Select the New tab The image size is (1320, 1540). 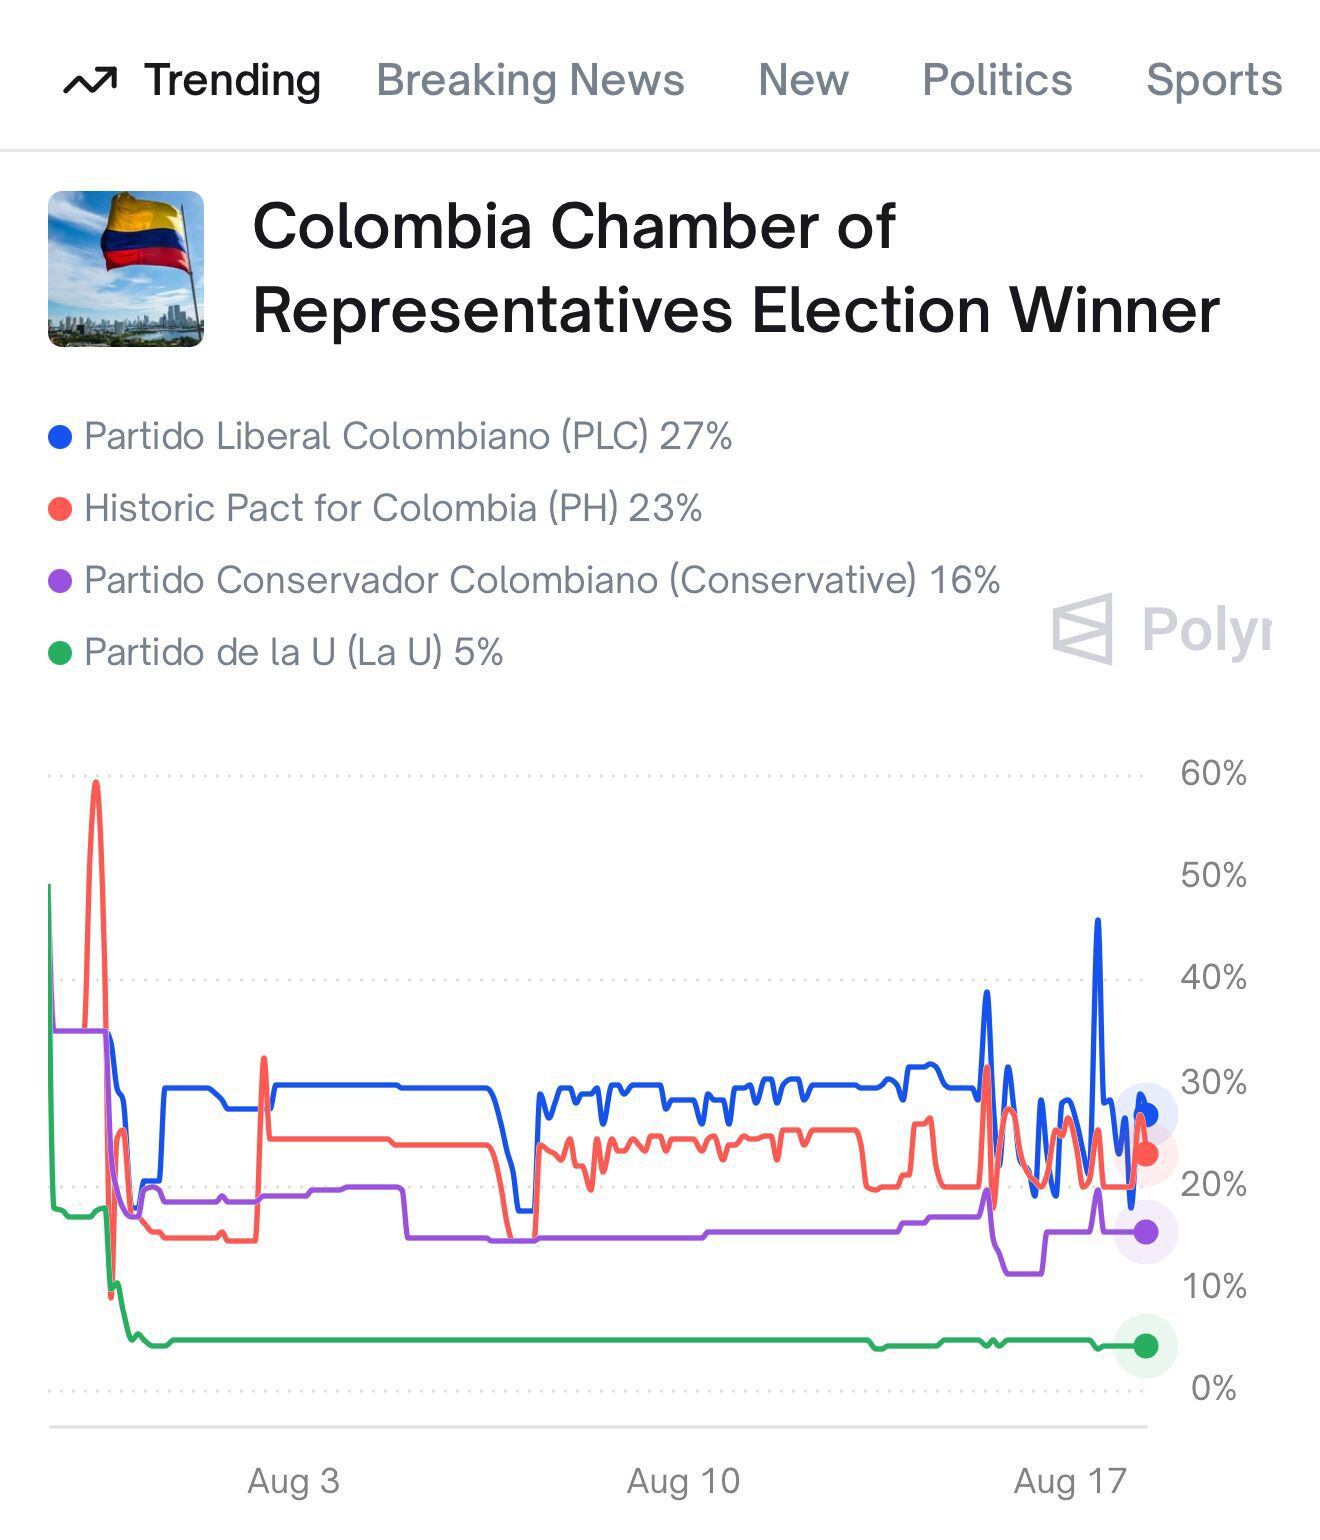tap(803, 80)
